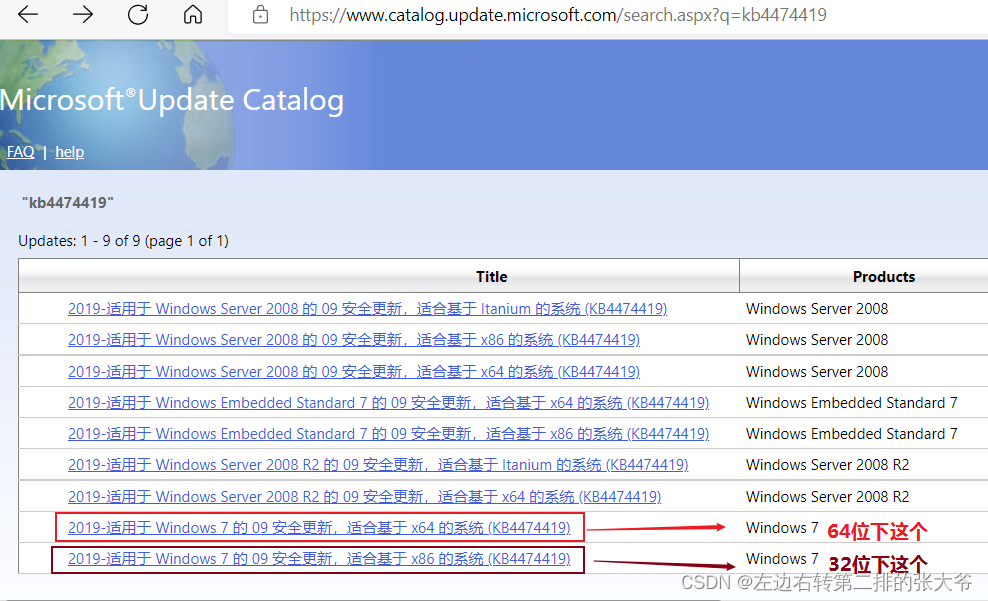This screenshot has height=601, width=988.
Task: Reload the page with the Refresh icon
Action: (x=137, y=14)
